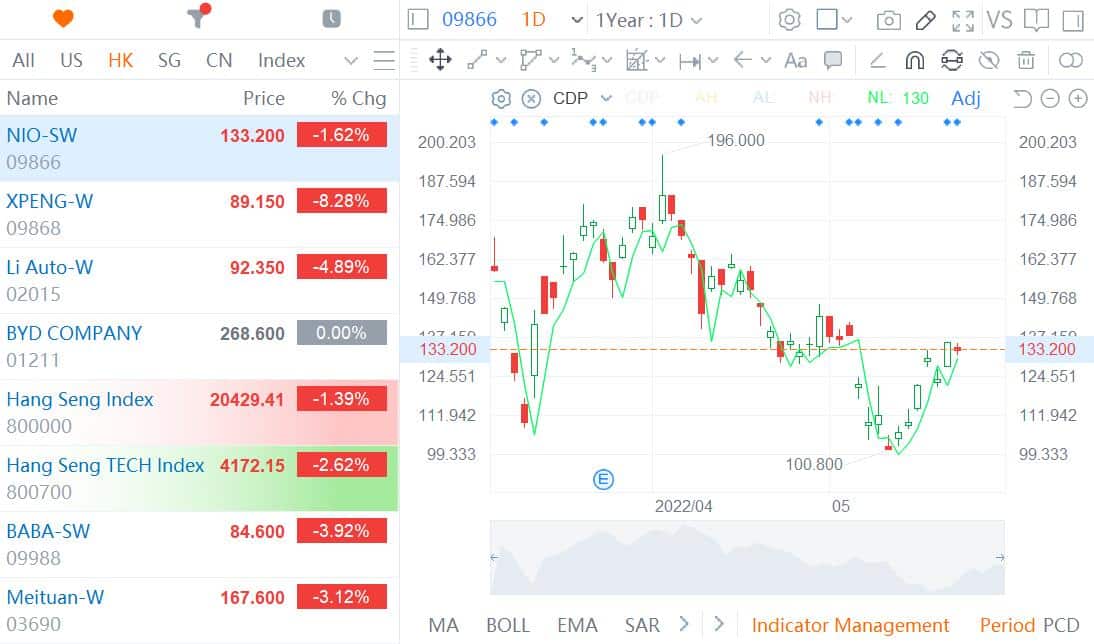Select the Aa text annotation tool
1094x644 pixels.
[x=795, y=60]
